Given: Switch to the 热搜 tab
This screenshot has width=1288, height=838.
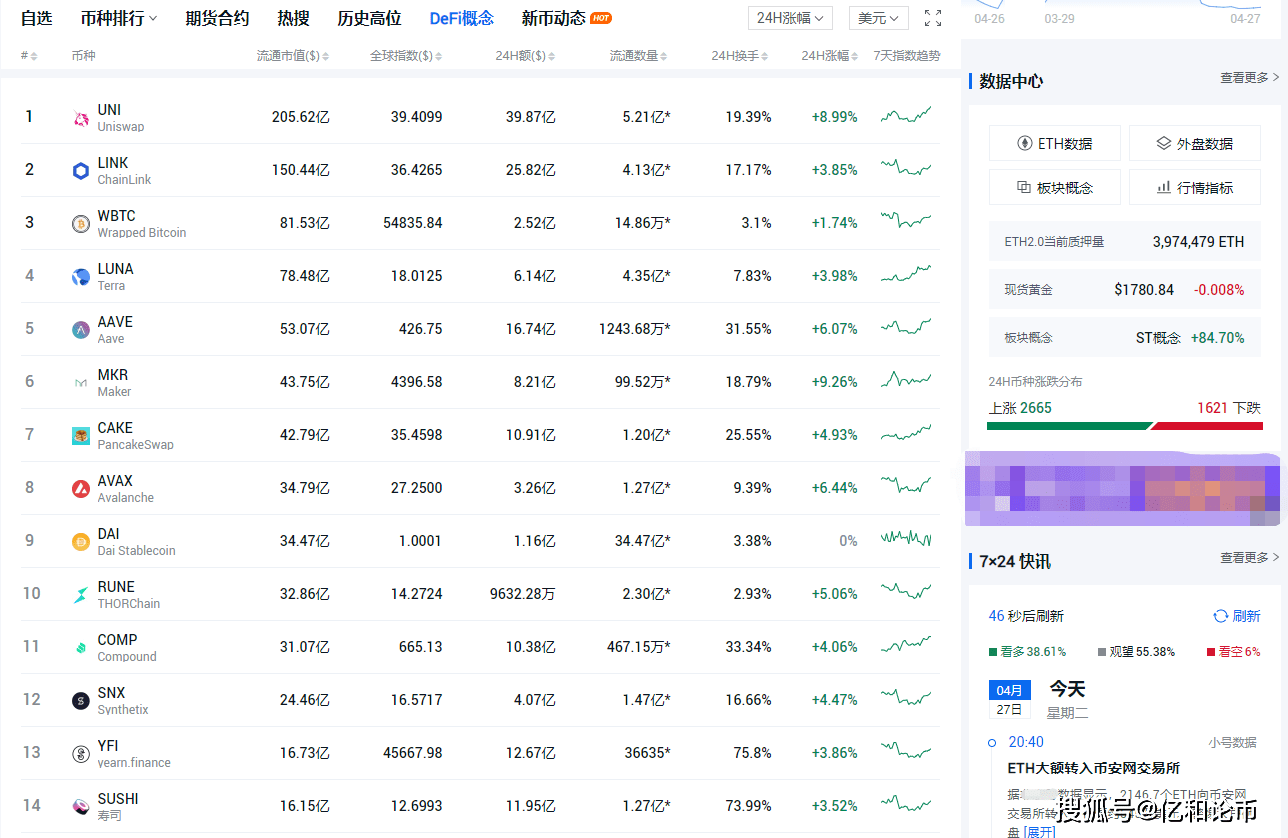Looking at the screenshot, I should tap(293, 18).
